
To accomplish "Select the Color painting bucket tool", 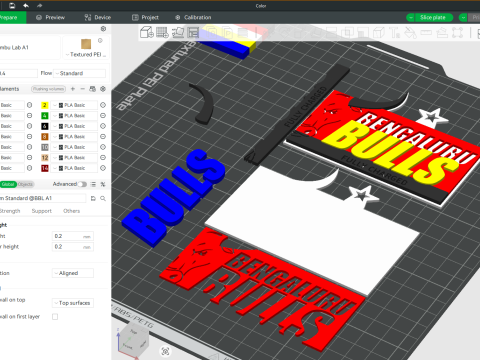I will pyautogui.click(x=410, y=32).
